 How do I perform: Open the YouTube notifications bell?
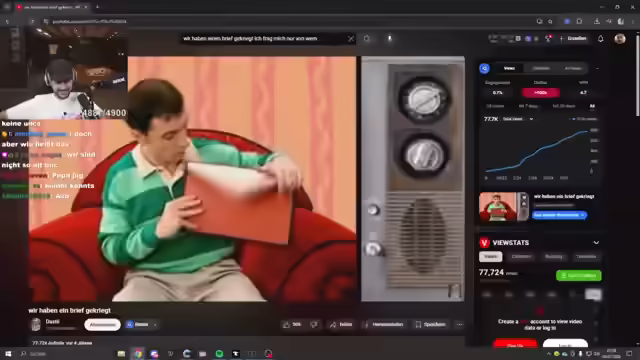click(x=600, y=39)
